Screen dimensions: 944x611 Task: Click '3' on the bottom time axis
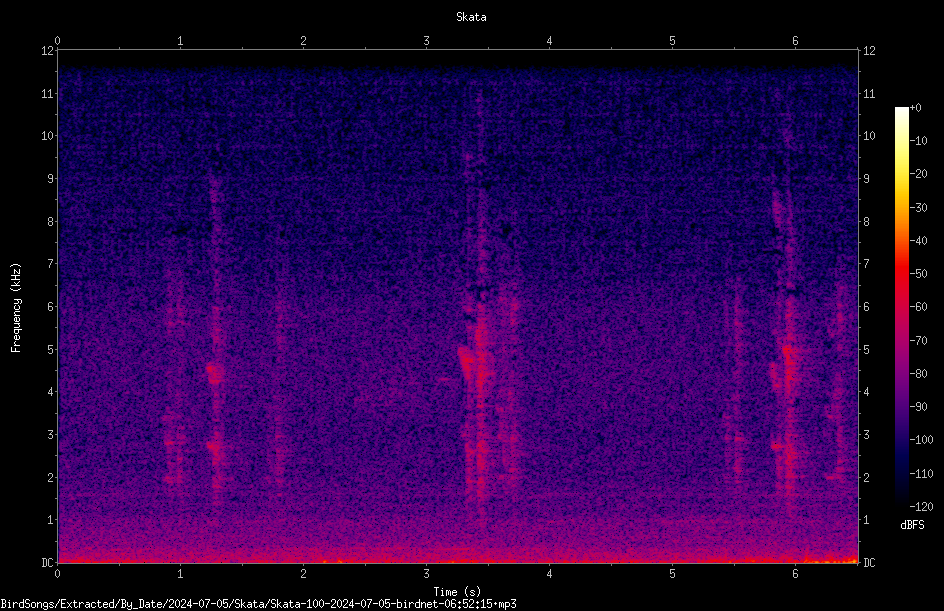[x=426, y=574]
